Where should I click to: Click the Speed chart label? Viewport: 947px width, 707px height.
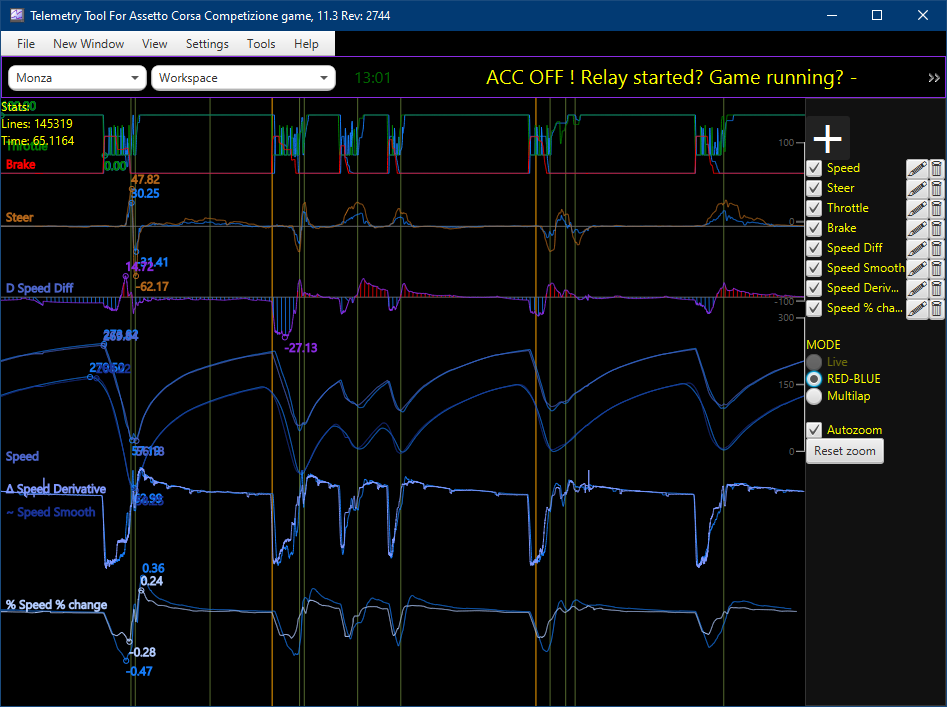click(x=22, y=456)
